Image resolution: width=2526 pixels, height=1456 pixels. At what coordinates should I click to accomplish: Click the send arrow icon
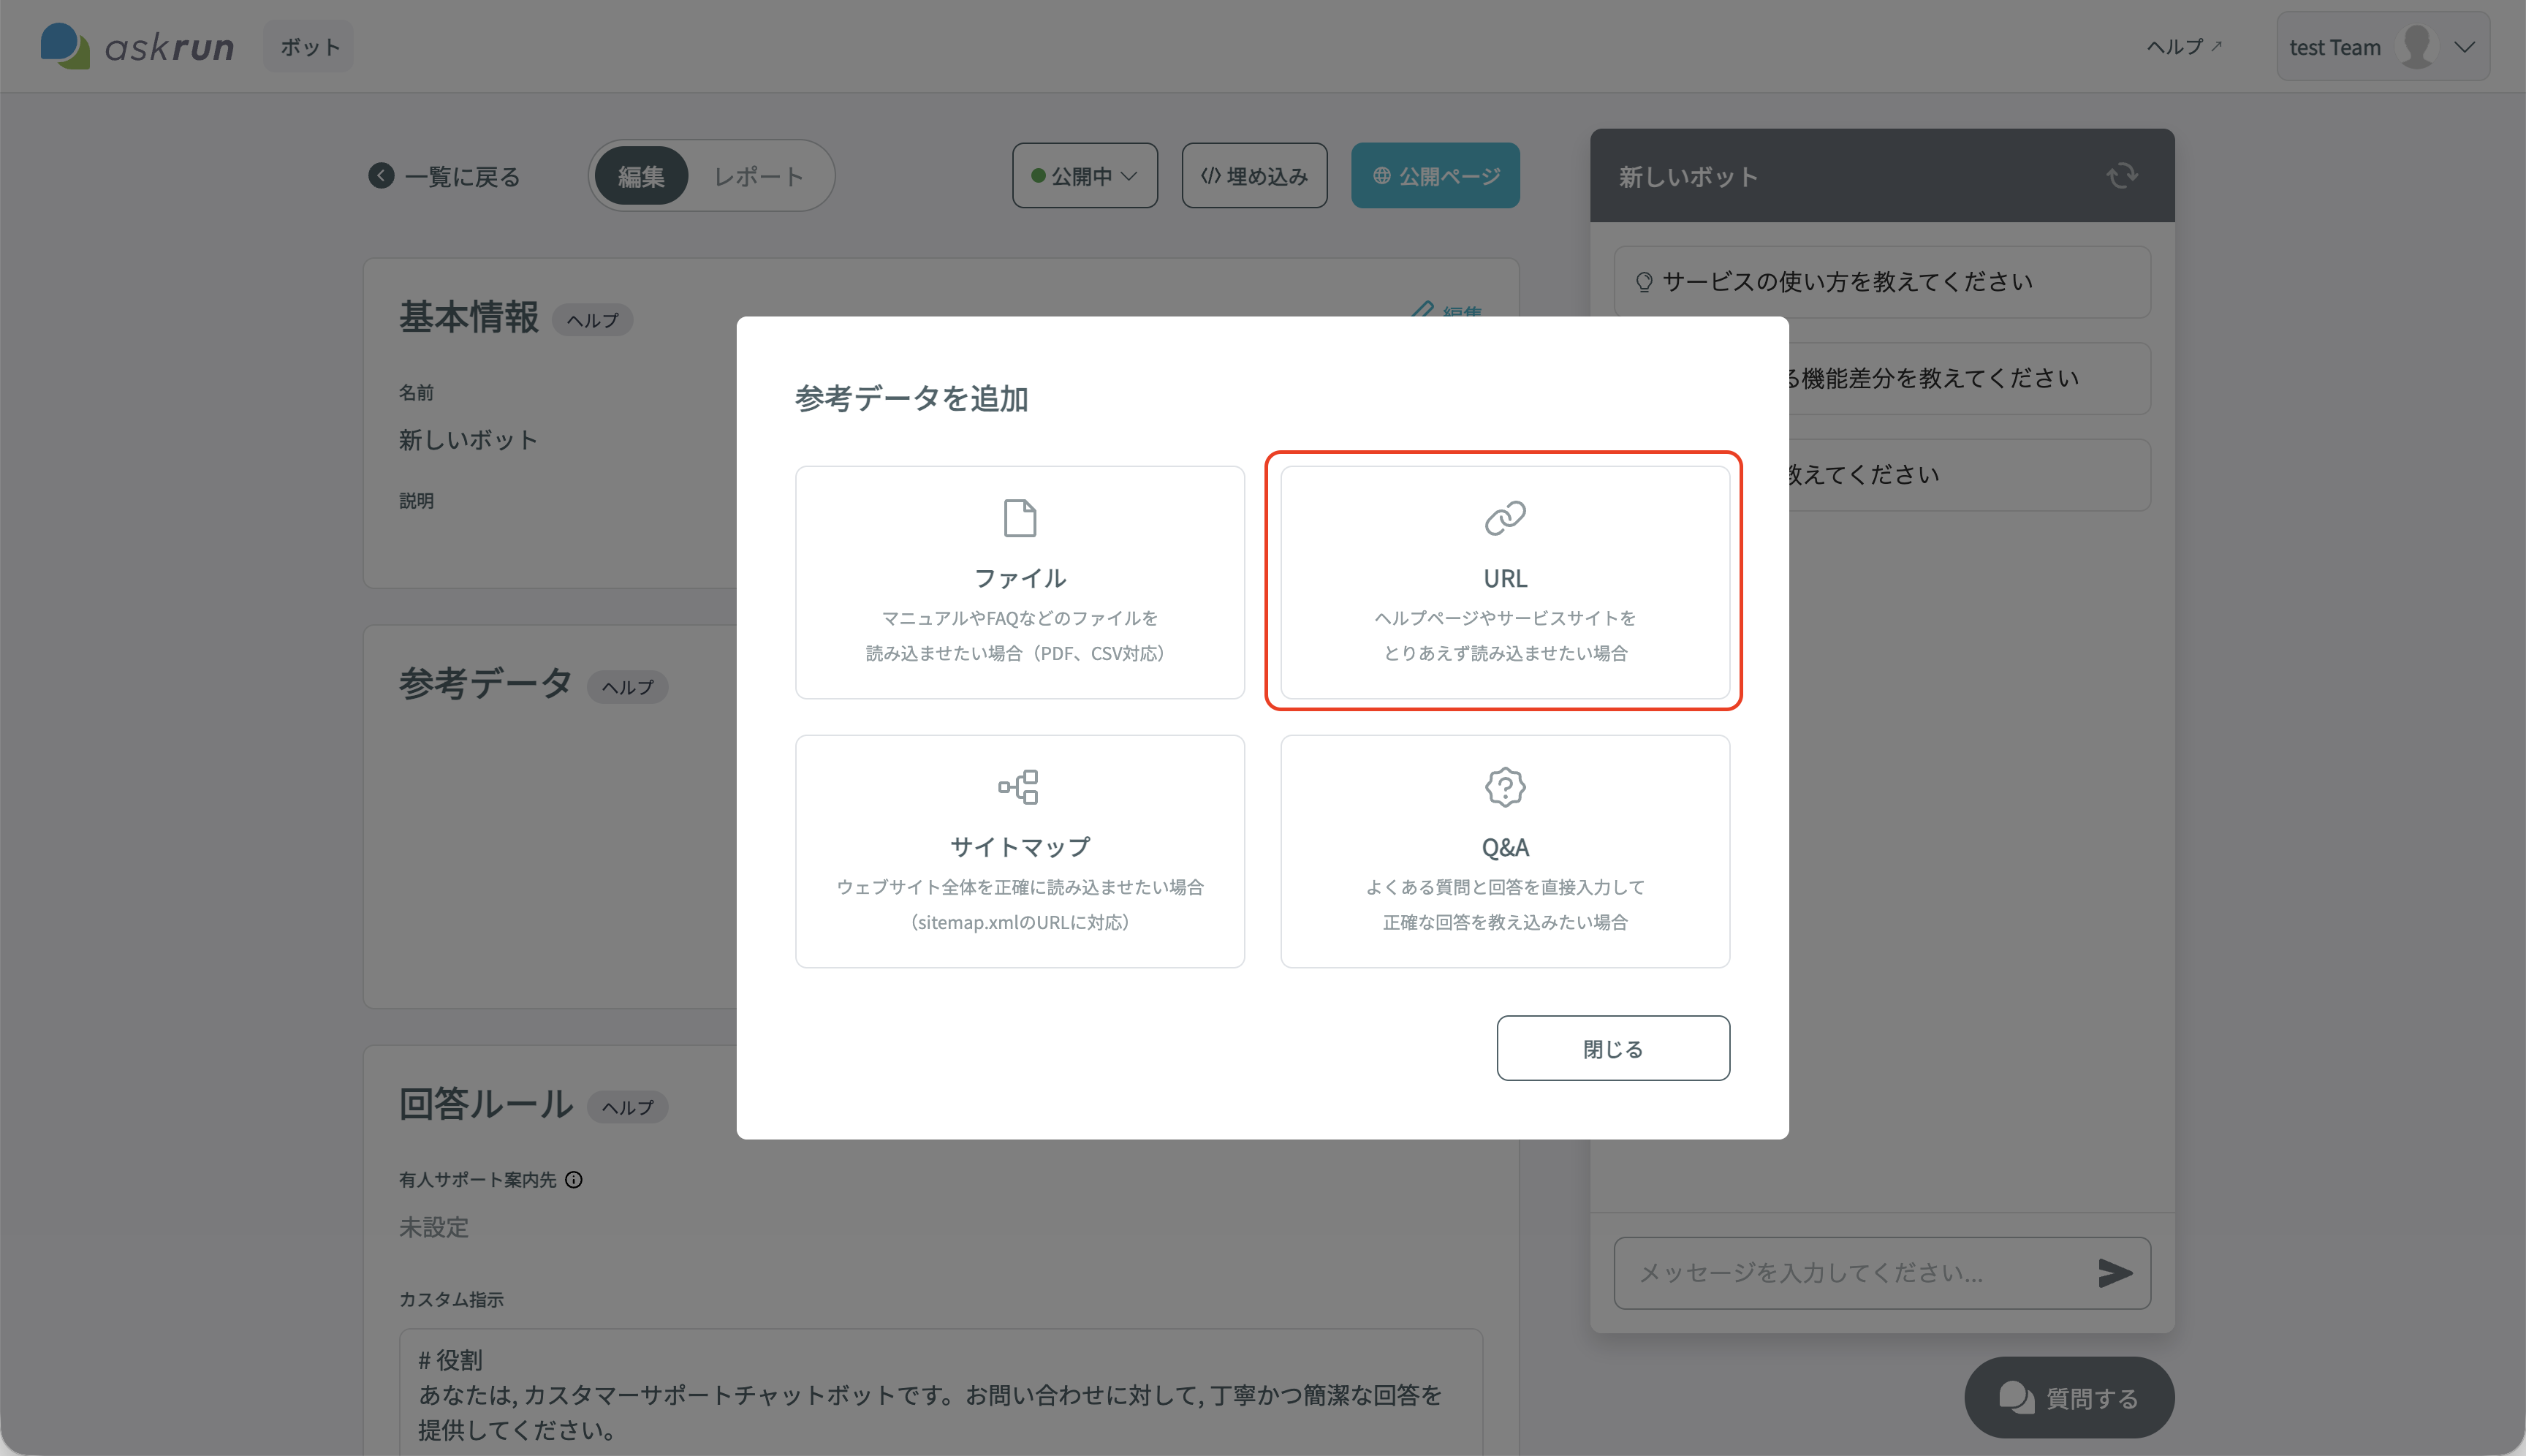pyautogui.click(x=2115, y=1273)
